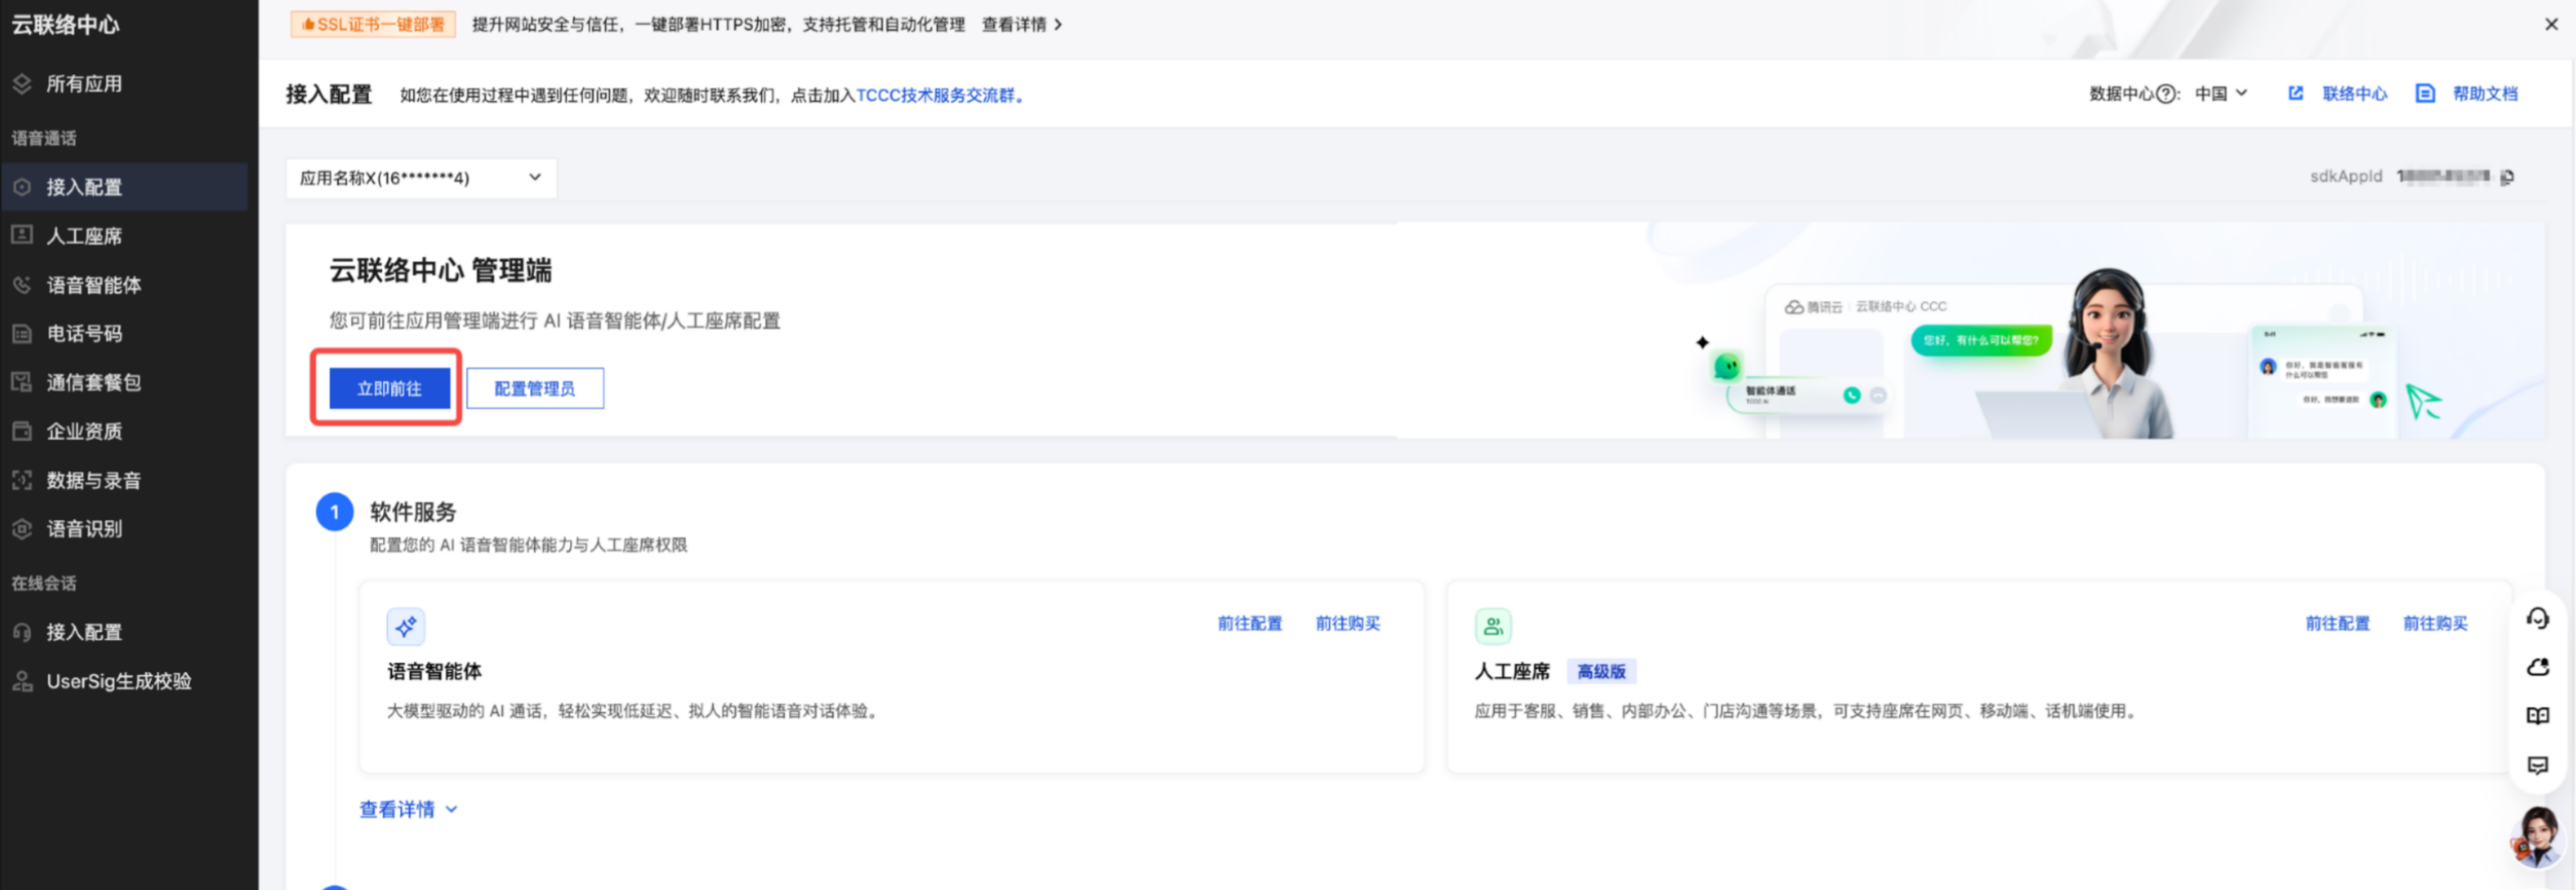Open the AI assistant avatar
This screenshot has height=890, width=2576.
click(x=2539, y=836)
